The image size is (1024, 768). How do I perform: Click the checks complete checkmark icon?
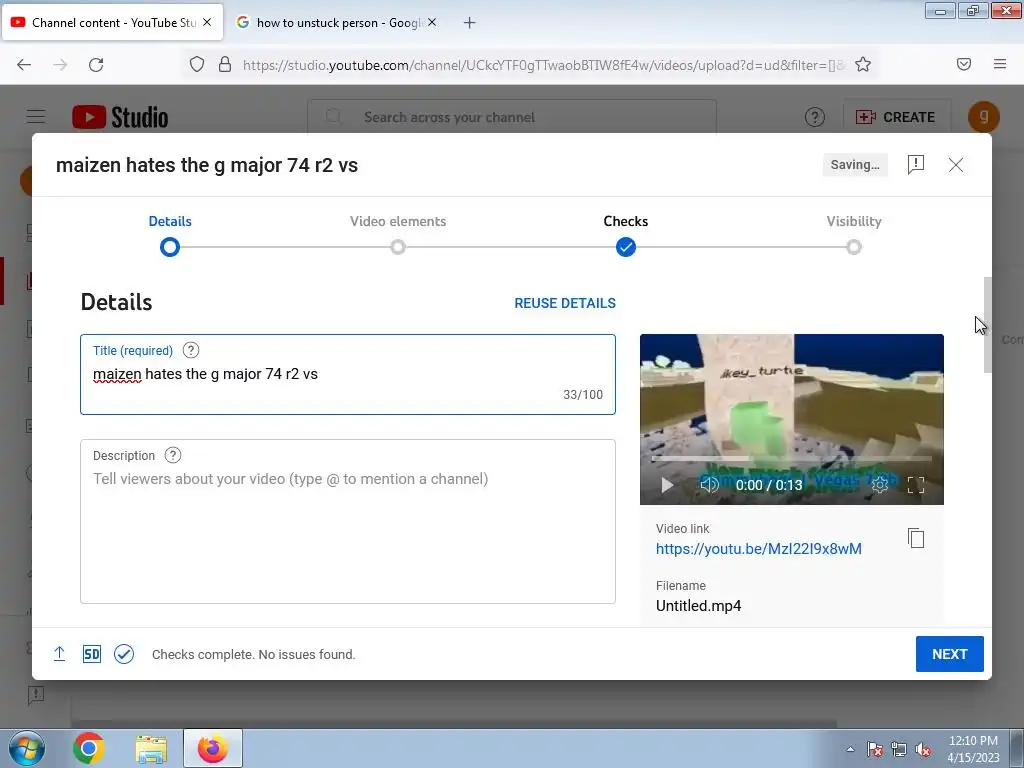[x=123, y=654]
